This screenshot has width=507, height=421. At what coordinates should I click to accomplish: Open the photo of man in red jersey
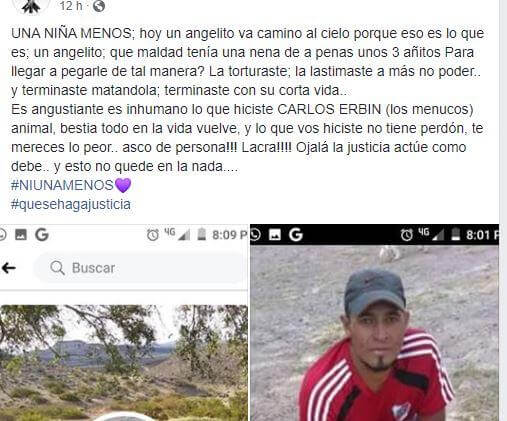click(375, 333)
